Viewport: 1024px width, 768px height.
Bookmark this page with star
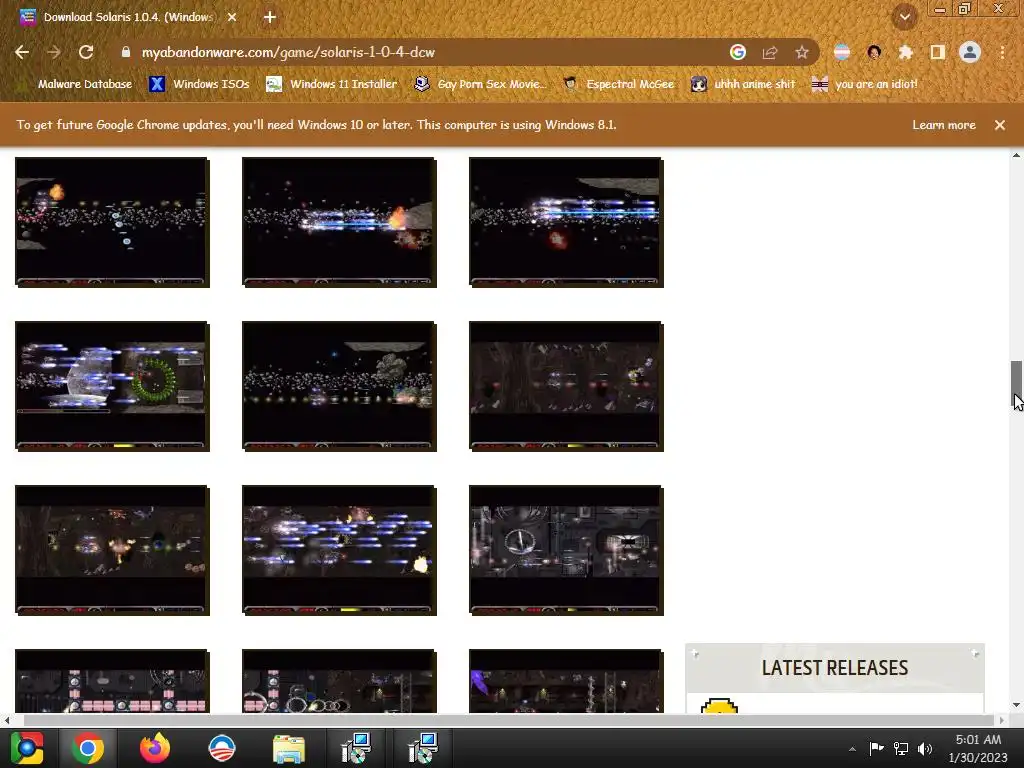802,52
